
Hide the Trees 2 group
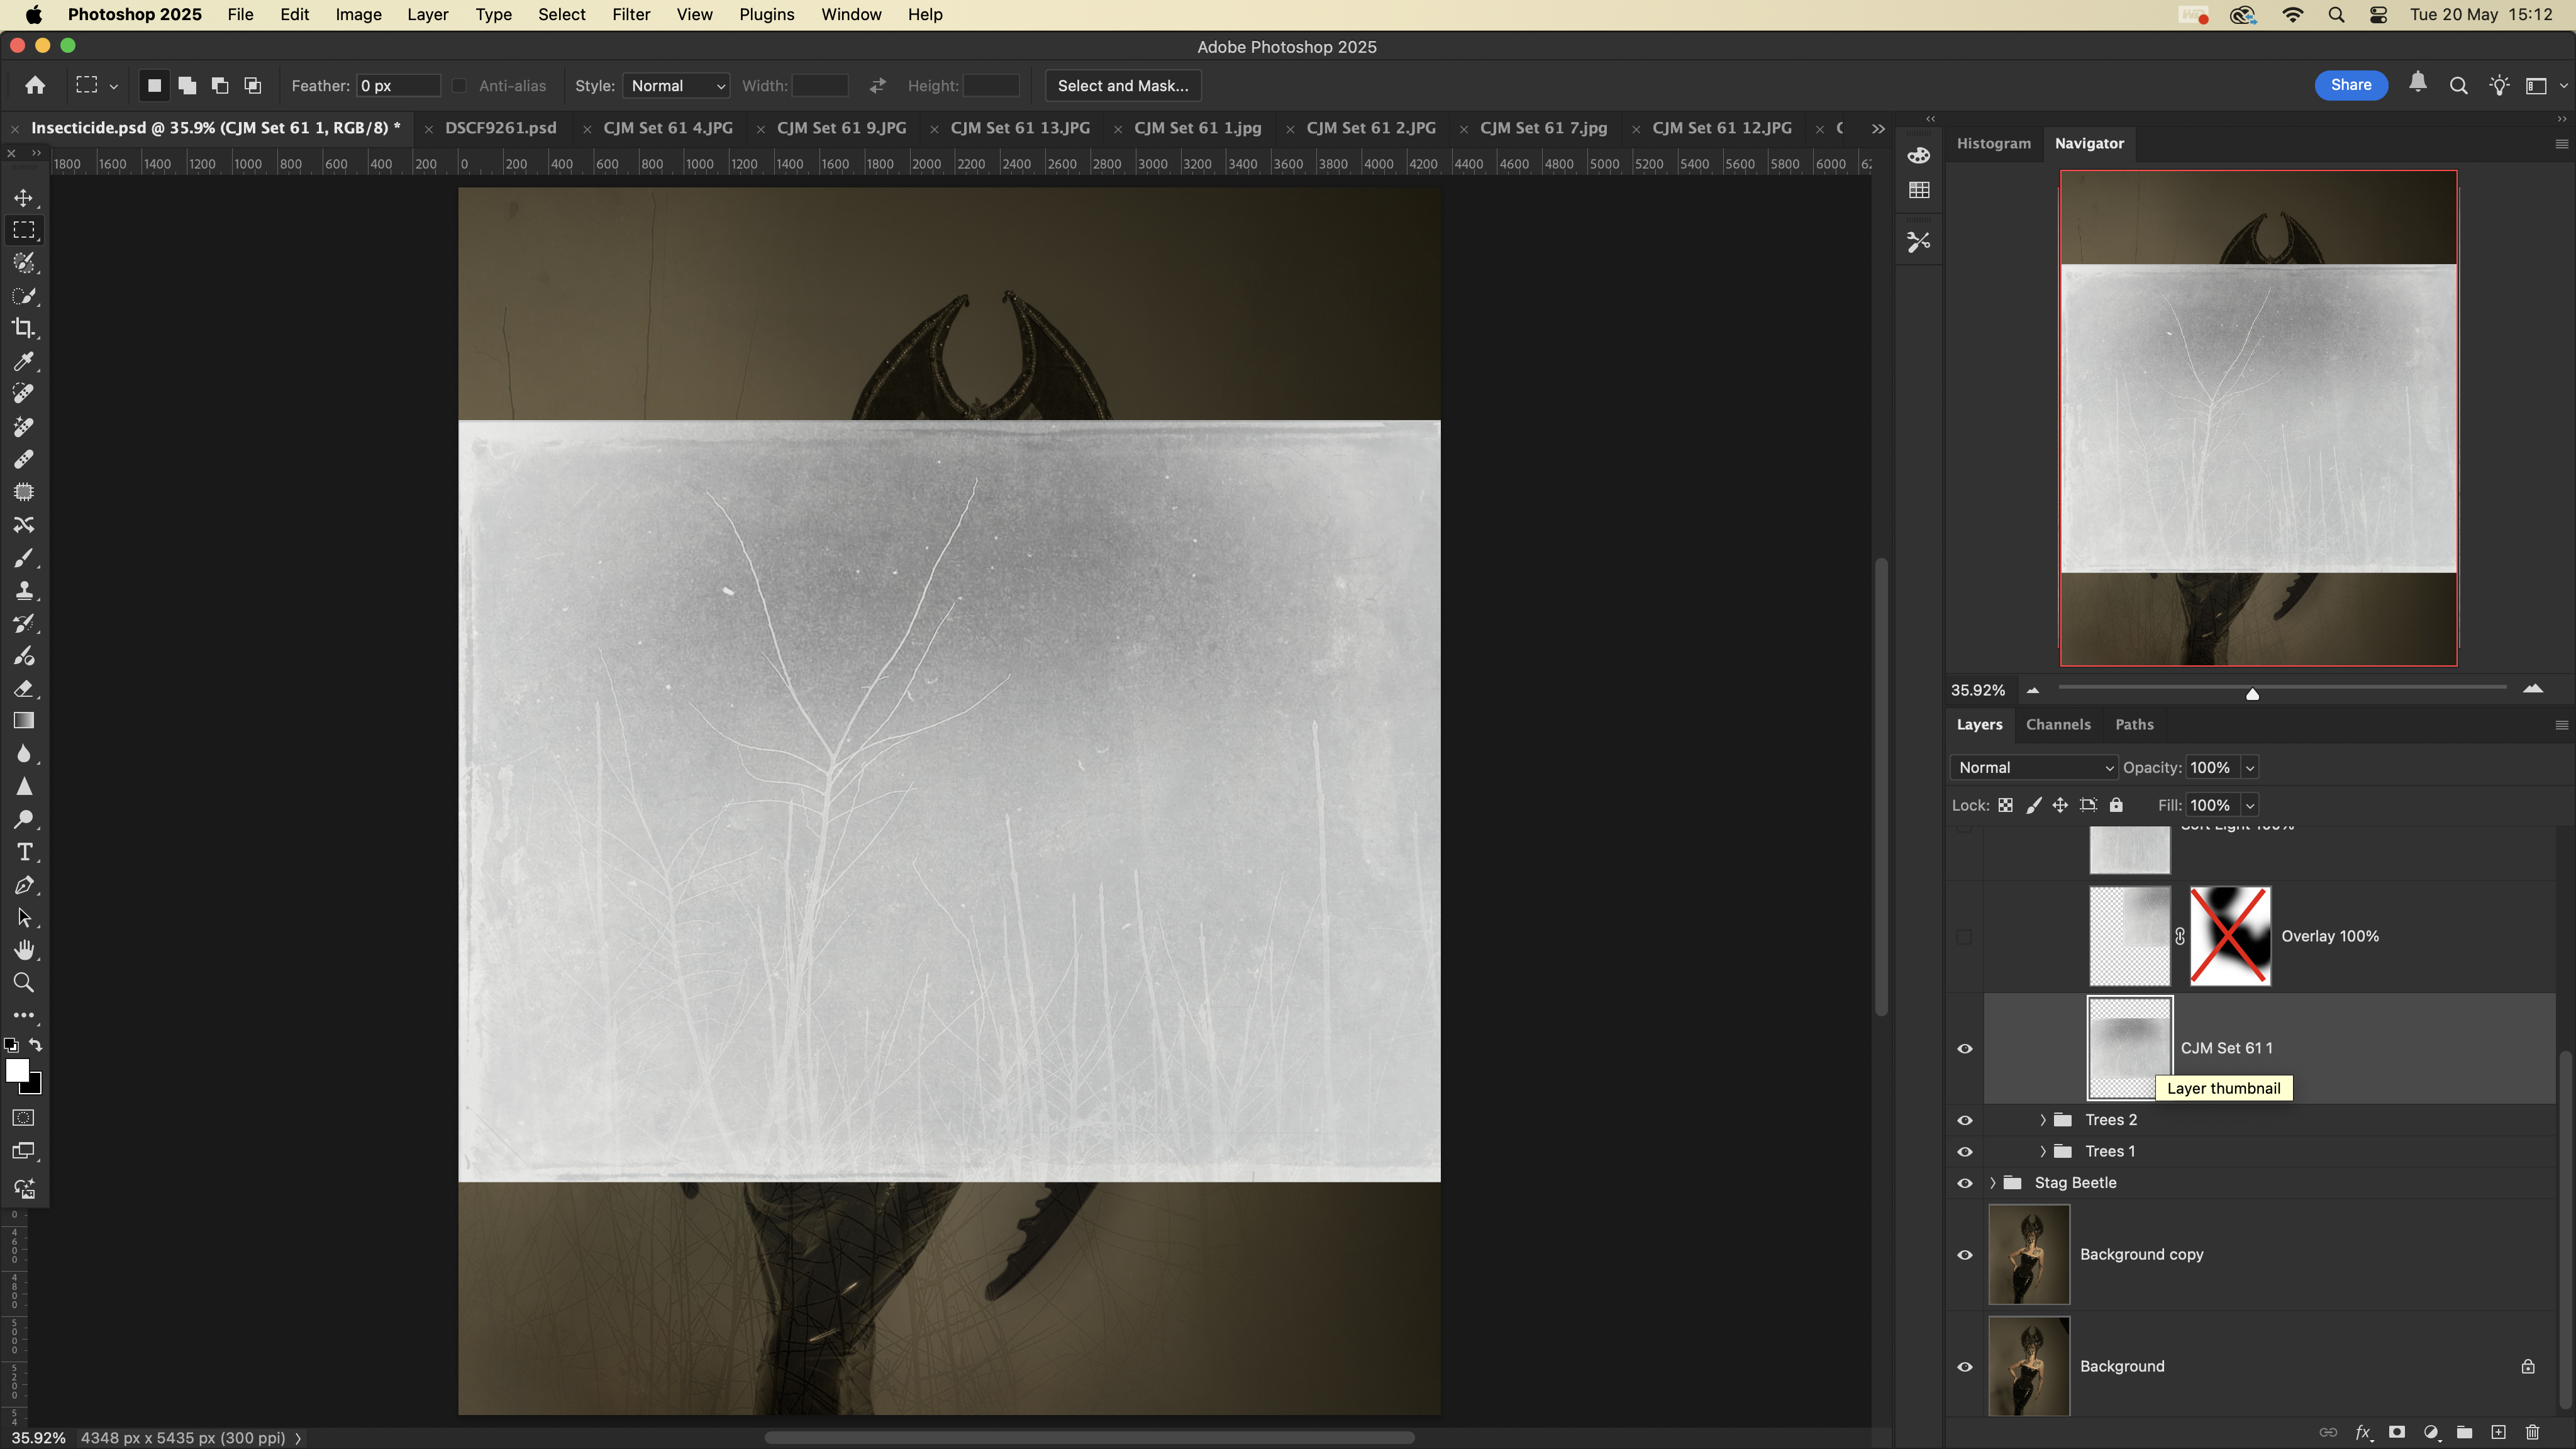1964,1120
